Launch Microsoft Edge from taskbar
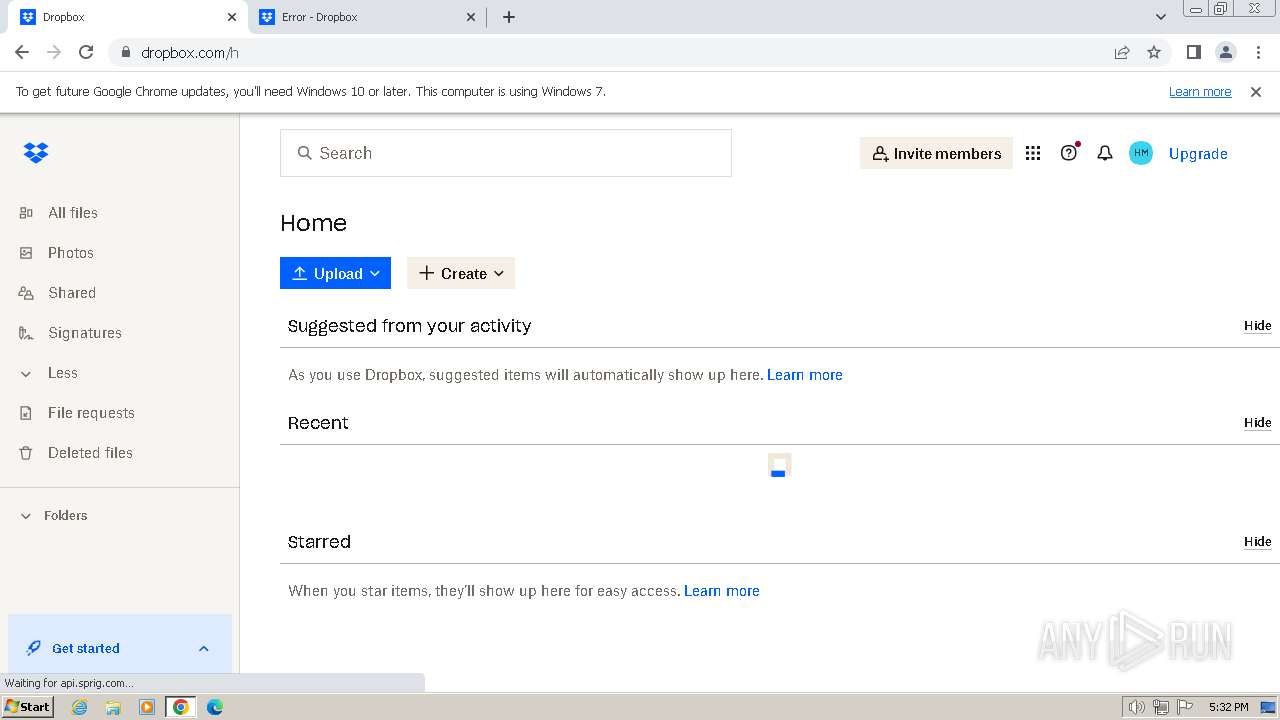The width and height of the screenshot is (1280, 720). [215, 707]
